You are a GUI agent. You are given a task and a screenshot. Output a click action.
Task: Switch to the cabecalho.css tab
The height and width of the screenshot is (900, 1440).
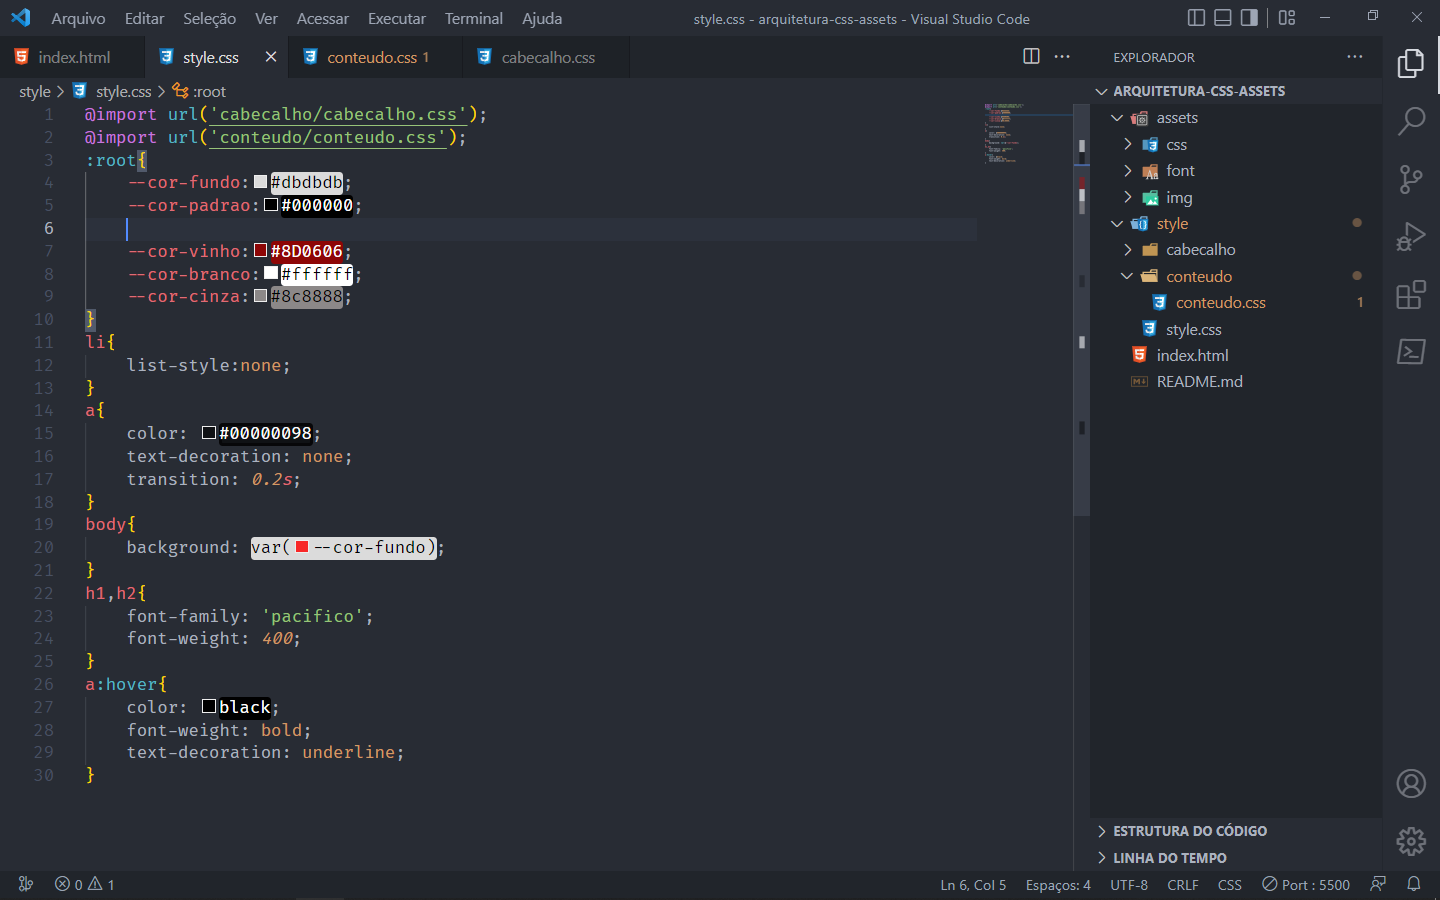(x=546, y=57)
